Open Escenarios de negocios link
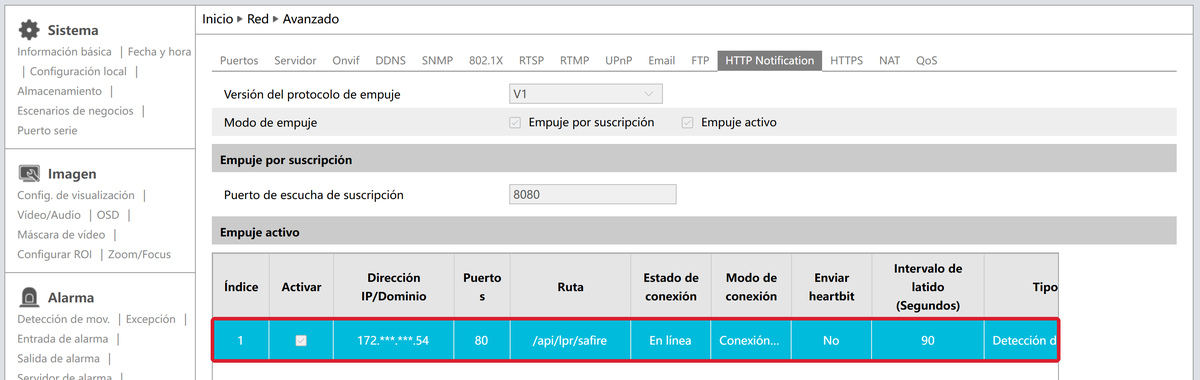 click(x=75, y=111)
